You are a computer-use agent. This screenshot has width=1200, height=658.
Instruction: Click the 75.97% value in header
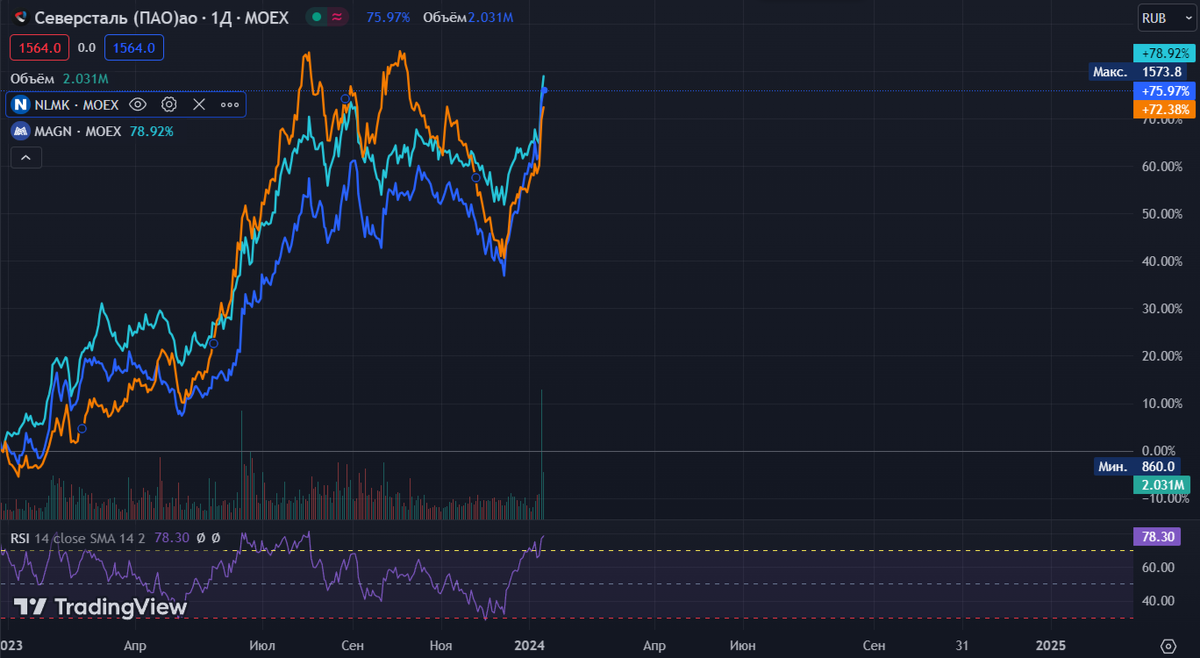[x=388, y=18]
